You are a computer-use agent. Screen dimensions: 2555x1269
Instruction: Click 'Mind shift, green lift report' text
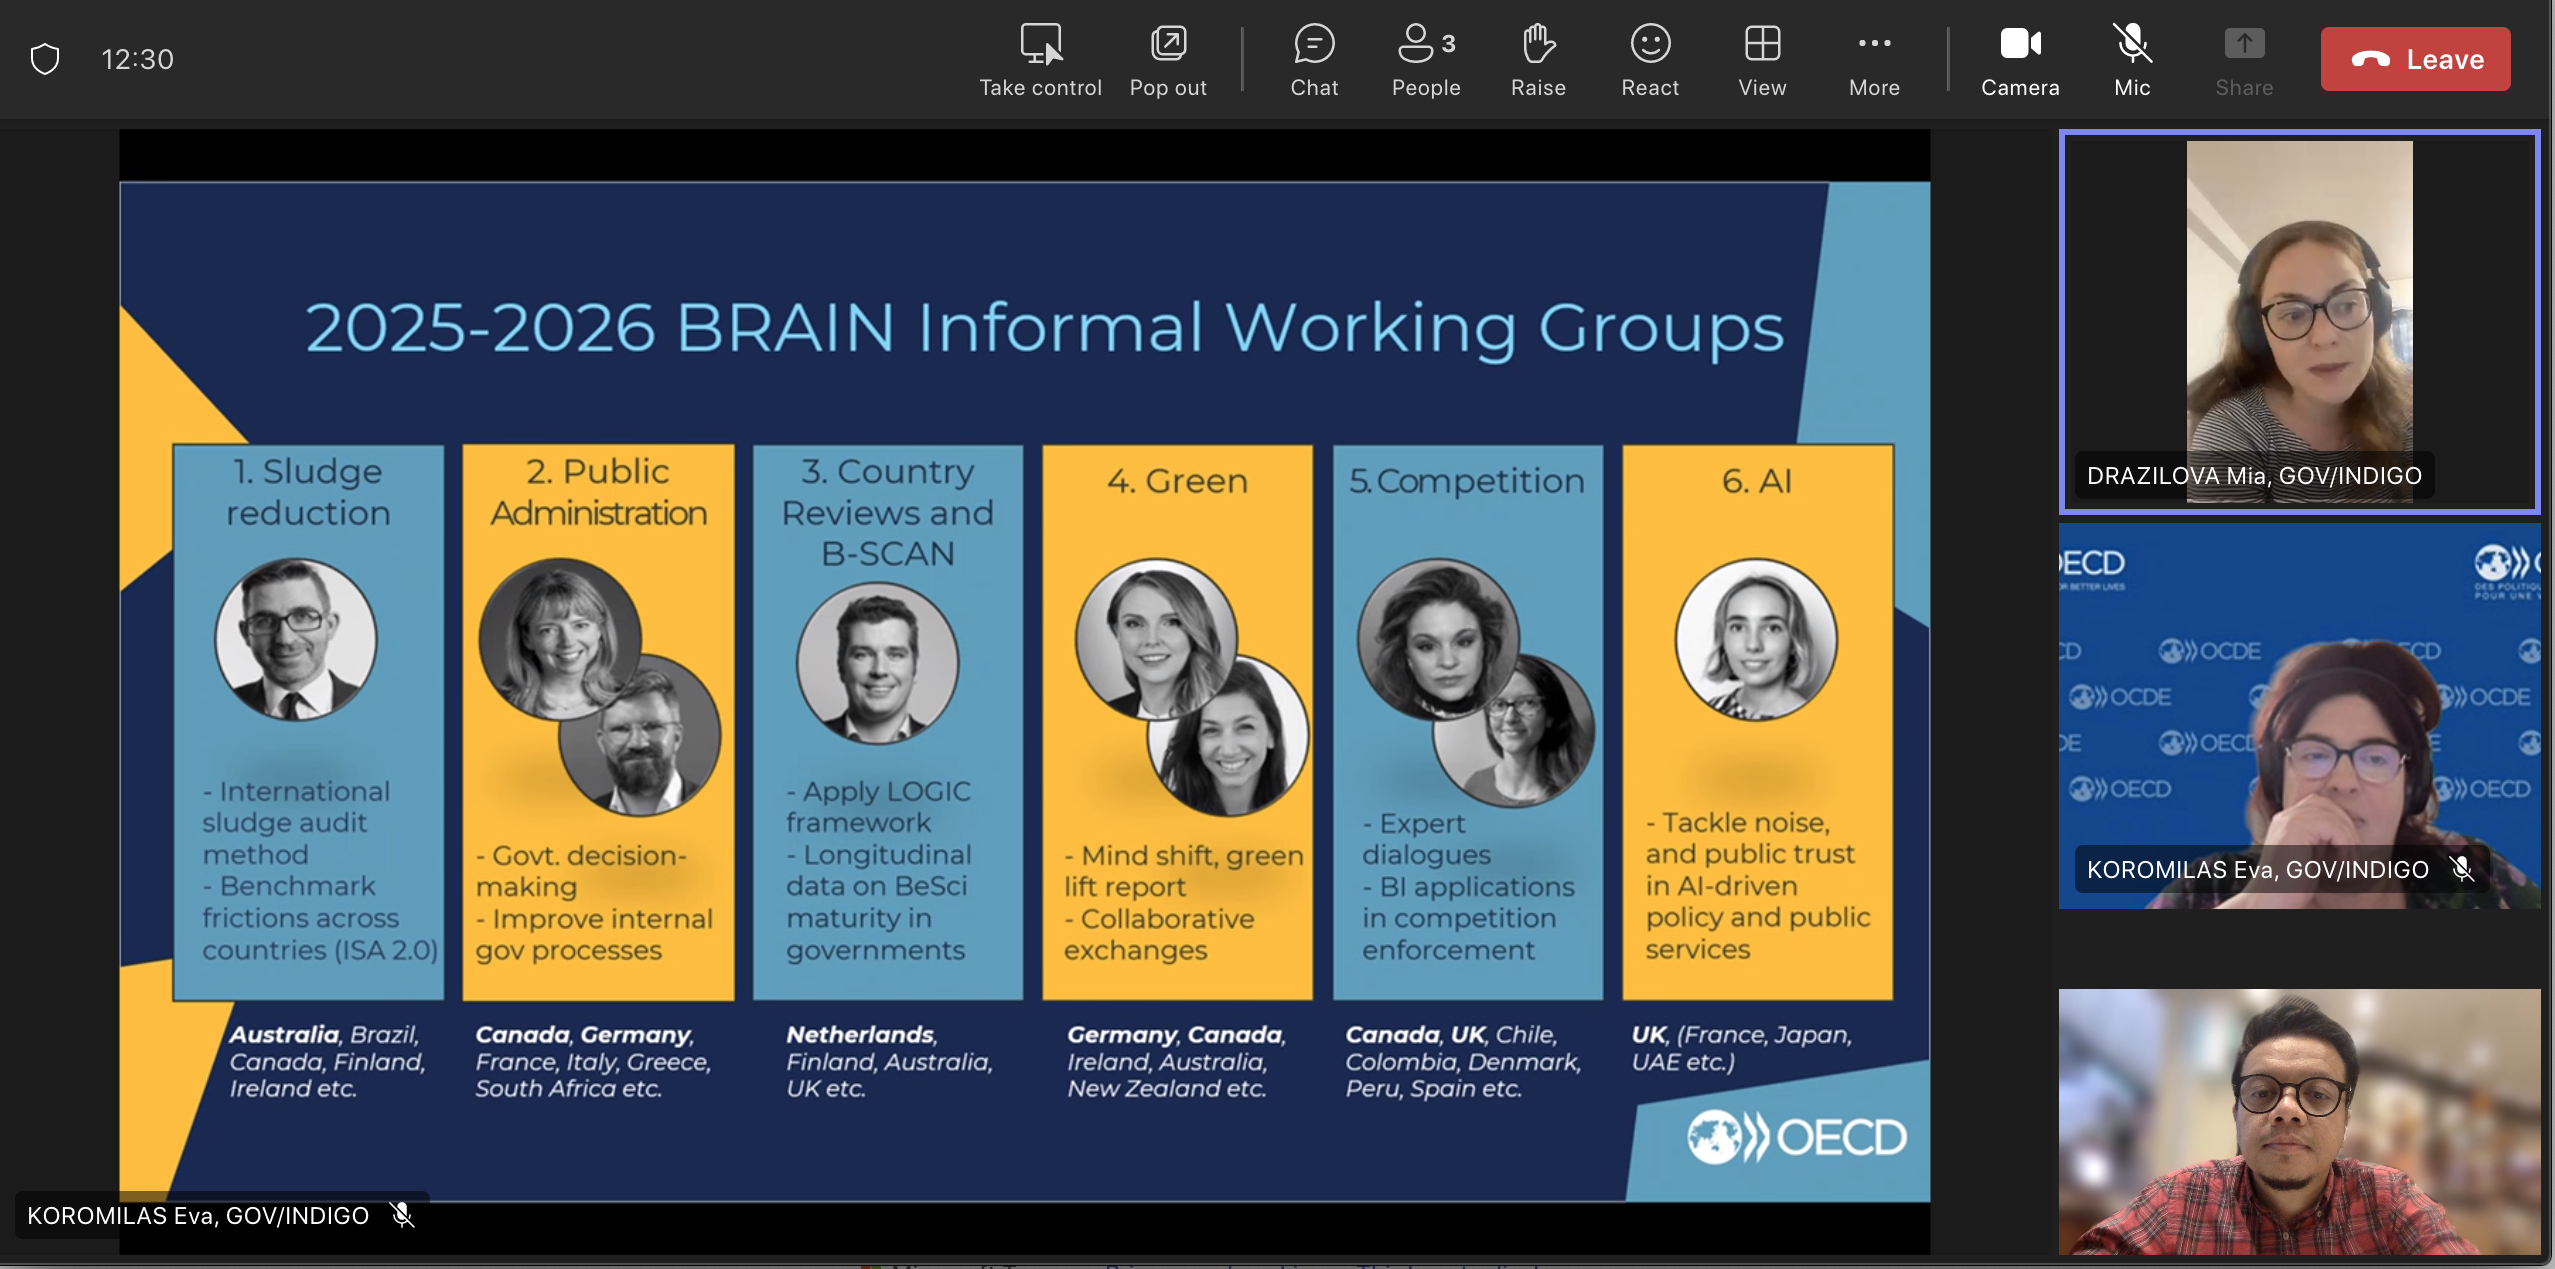[x=1183, y=871]
